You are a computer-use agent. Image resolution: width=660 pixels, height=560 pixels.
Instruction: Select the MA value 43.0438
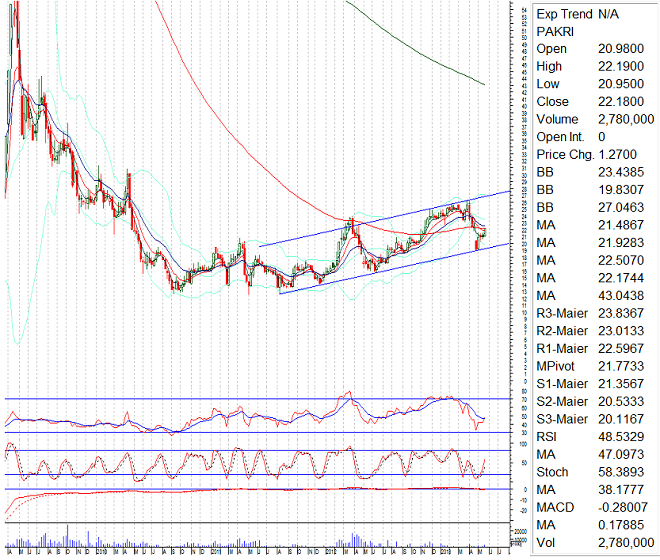(619, 296)
